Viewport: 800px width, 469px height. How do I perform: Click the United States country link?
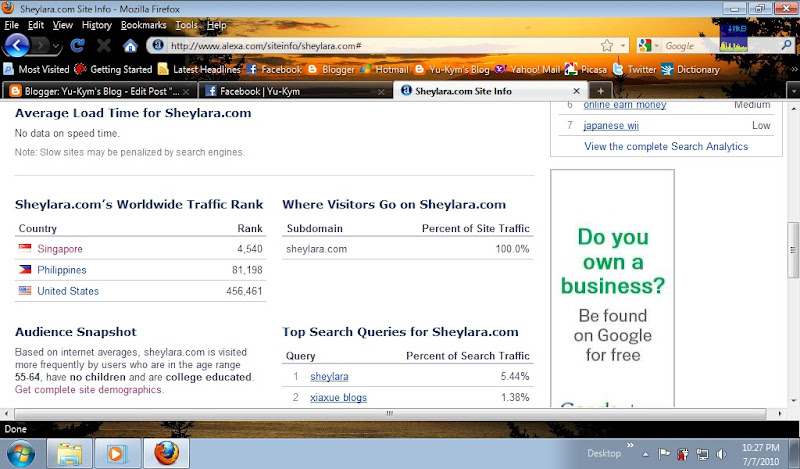pos(68,291)
